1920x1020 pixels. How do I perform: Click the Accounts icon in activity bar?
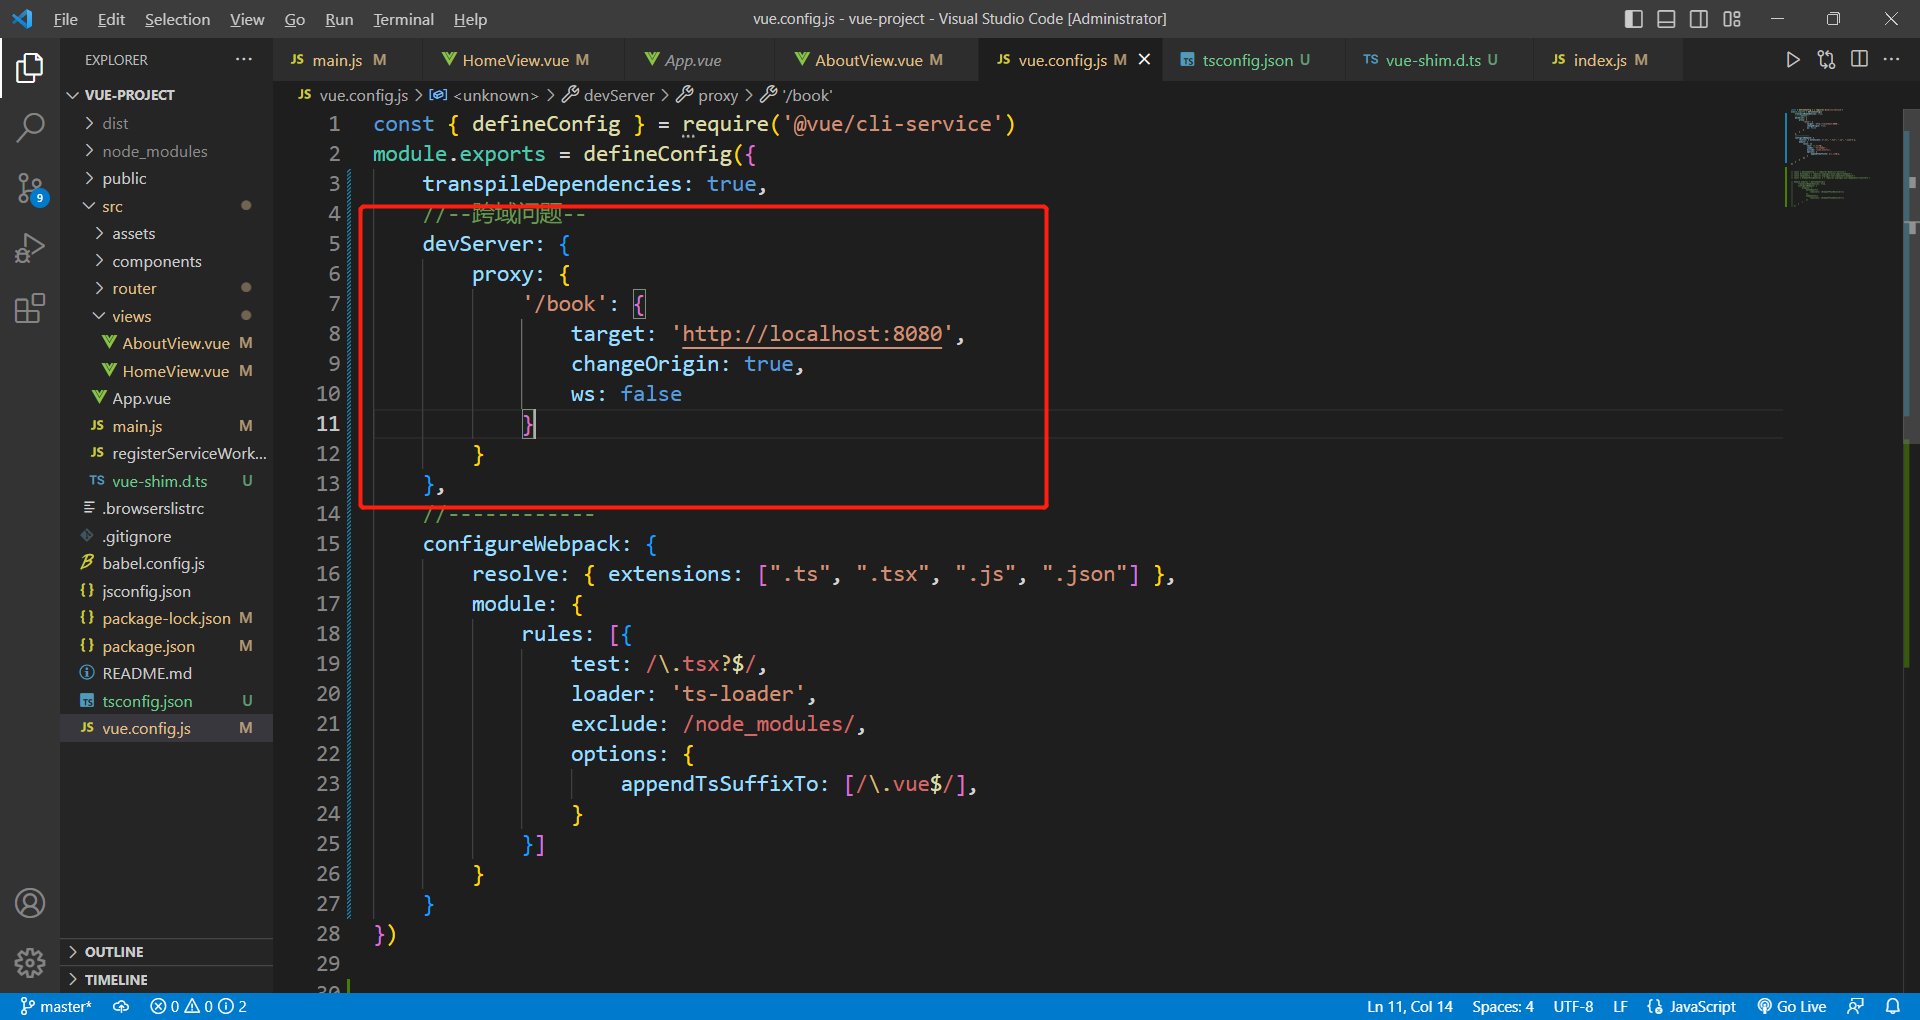point(30,903)
